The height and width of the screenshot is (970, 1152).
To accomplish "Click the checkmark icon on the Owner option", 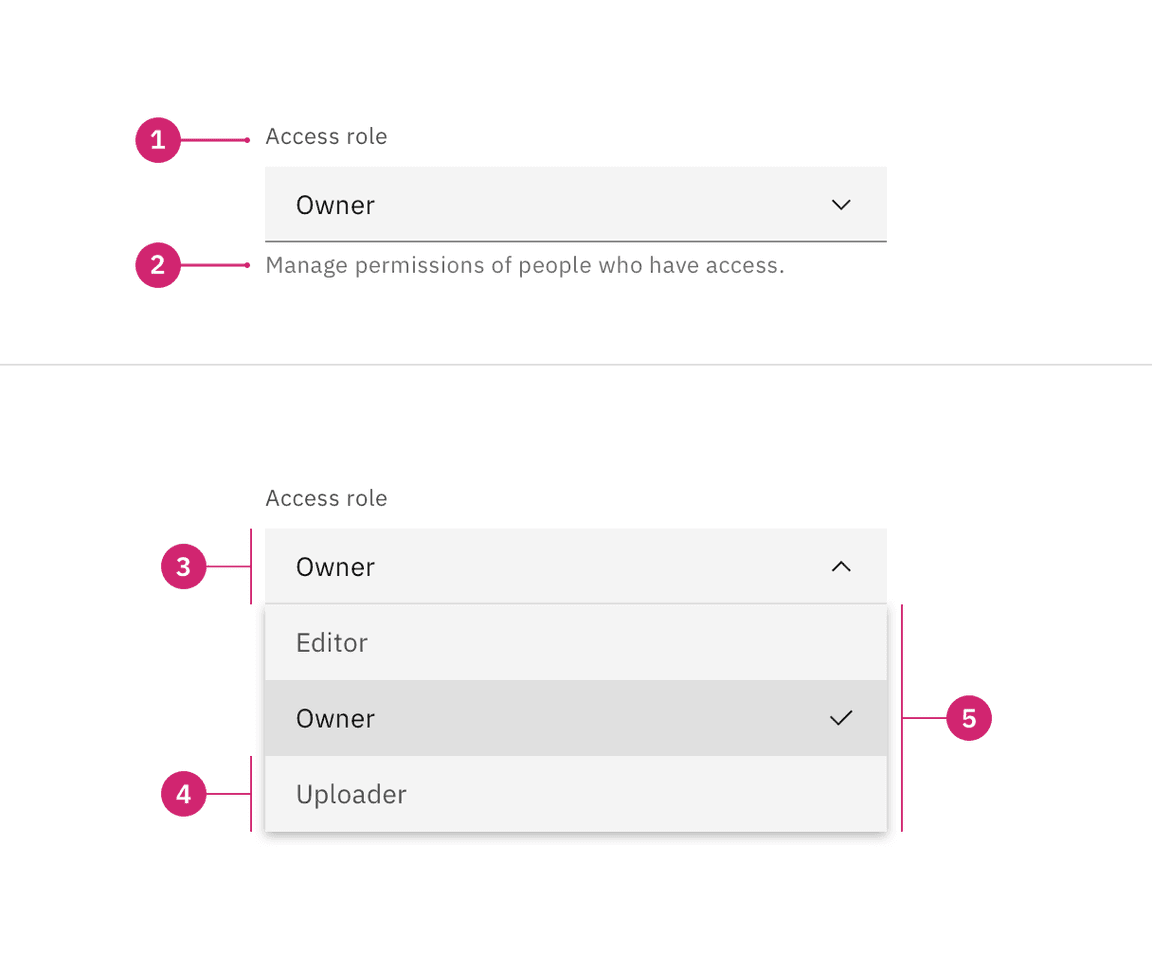I will [841, 718].
